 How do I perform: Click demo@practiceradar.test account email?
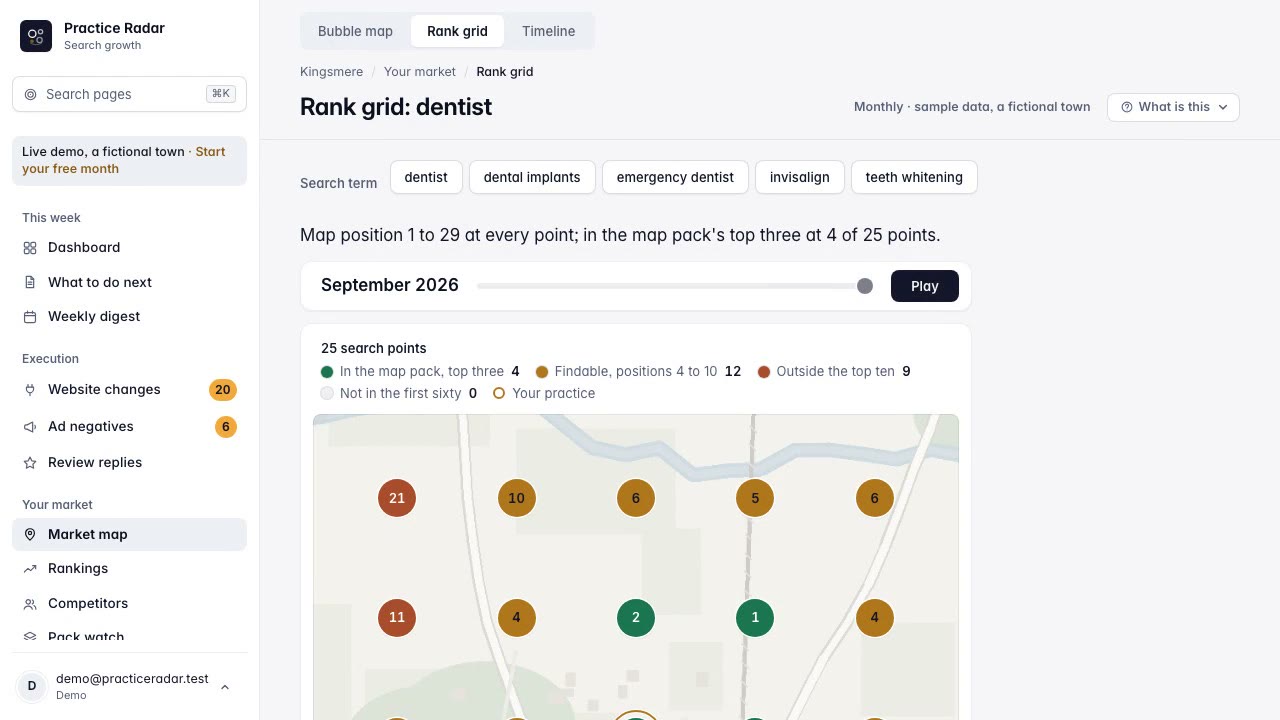coord(132,679)
